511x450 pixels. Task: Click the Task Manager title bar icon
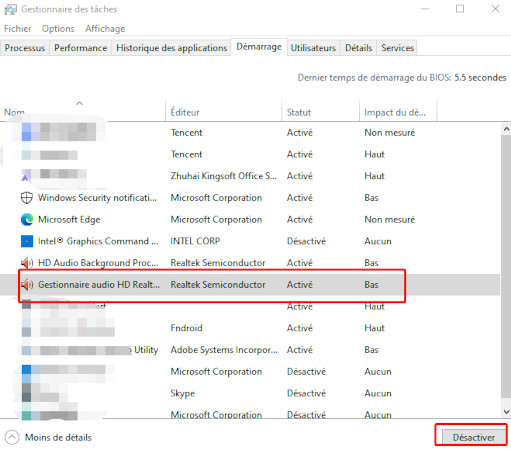coord(10,9)
